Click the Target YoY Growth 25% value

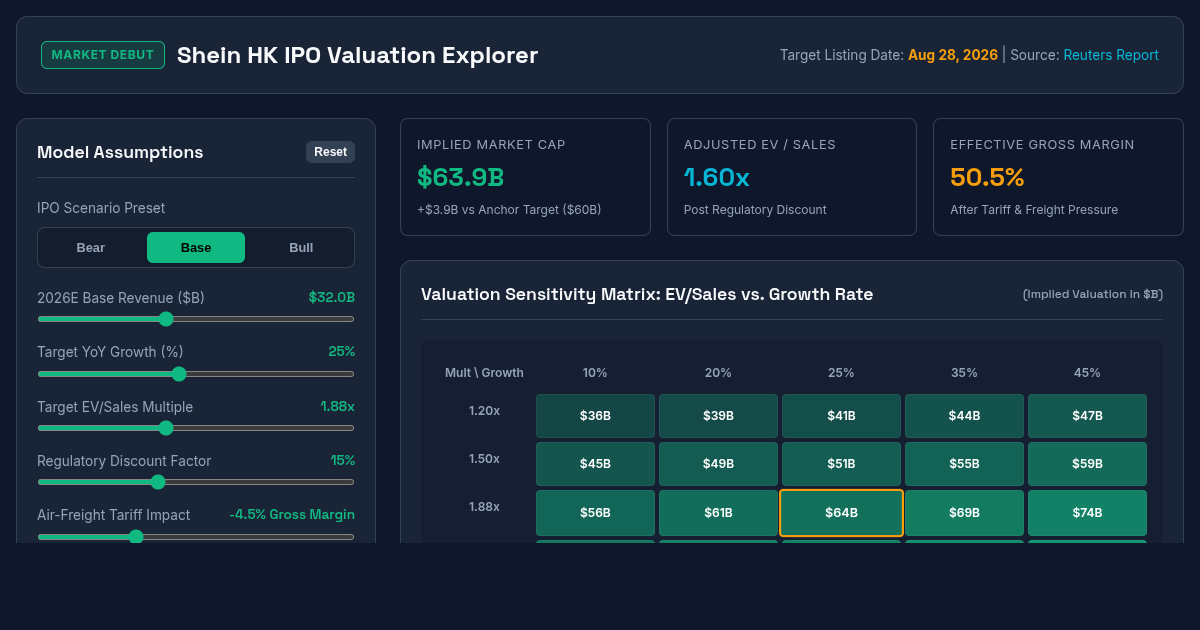point(341,351)
